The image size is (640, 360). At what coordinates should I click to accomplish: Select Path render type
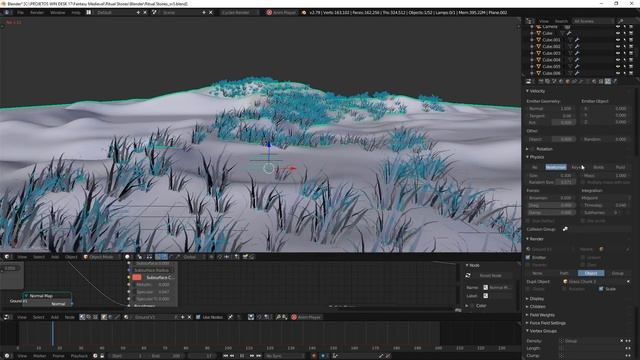click(564, 273)
